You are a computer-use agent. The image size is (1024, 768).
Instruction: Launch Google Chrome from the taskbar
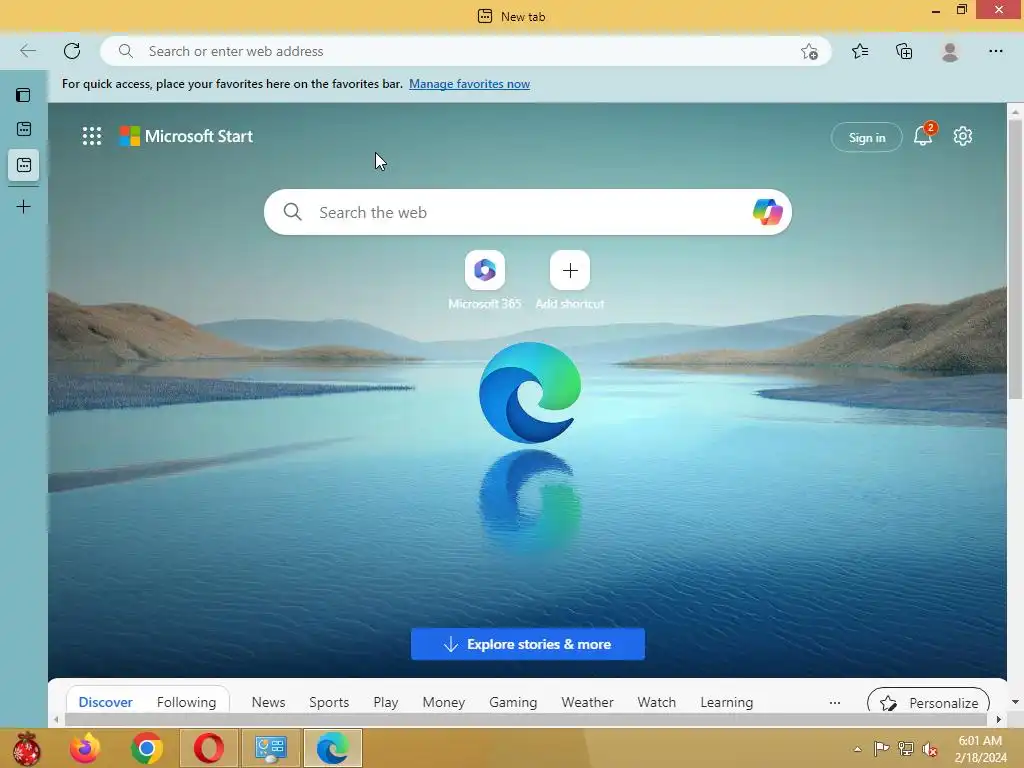coord(146,748)
